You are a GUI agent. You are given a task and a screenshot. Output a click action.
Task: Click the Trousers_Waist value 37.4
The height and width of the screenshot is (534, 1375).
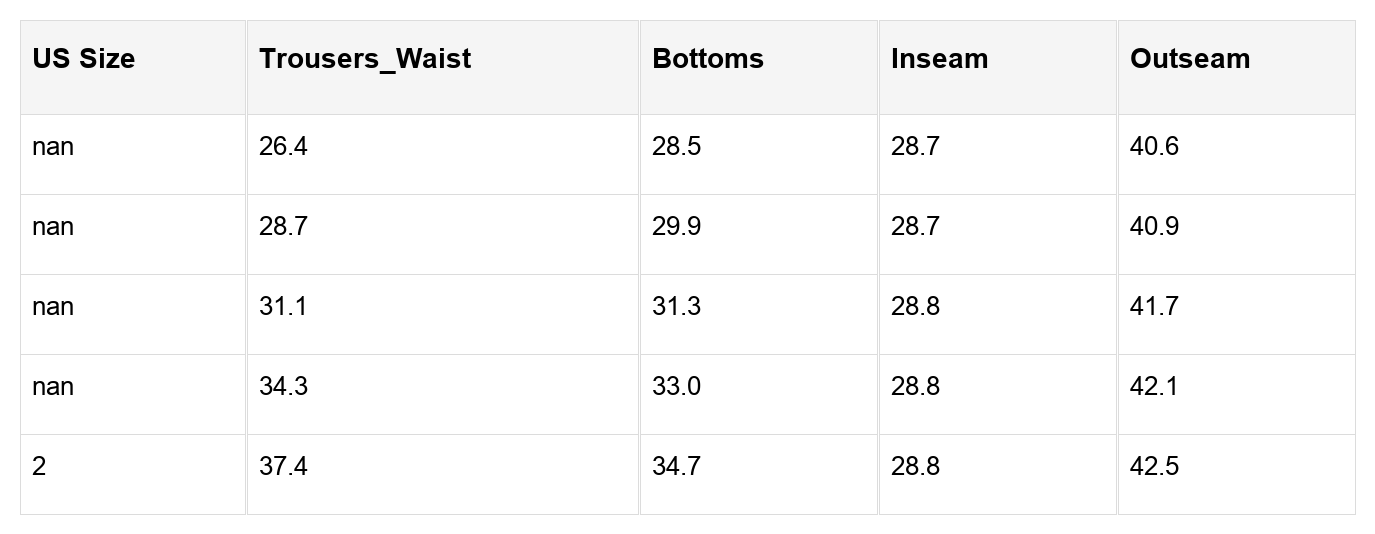tap(284, 467)
